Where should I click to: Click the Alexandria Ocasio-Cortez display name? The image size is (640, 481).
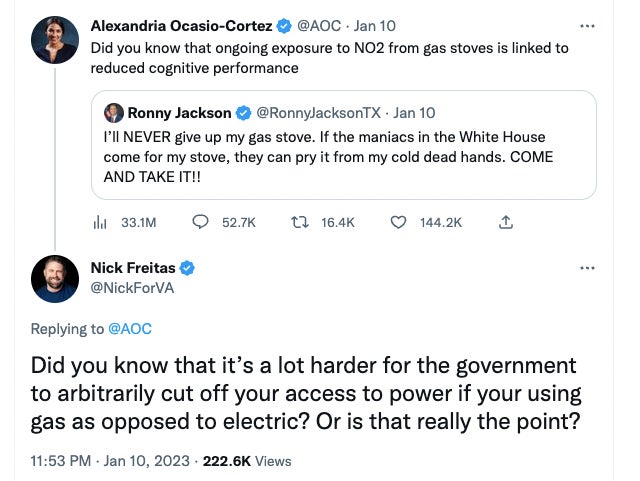pos(178,25)
